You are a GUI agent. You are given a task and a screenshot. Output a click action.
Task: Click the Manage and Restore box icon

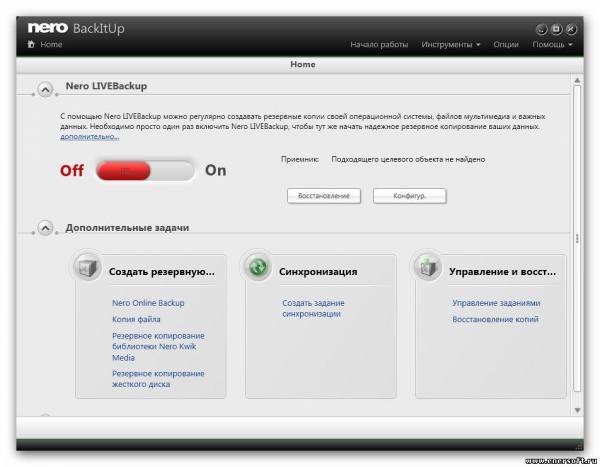click(x=428, y=266)
